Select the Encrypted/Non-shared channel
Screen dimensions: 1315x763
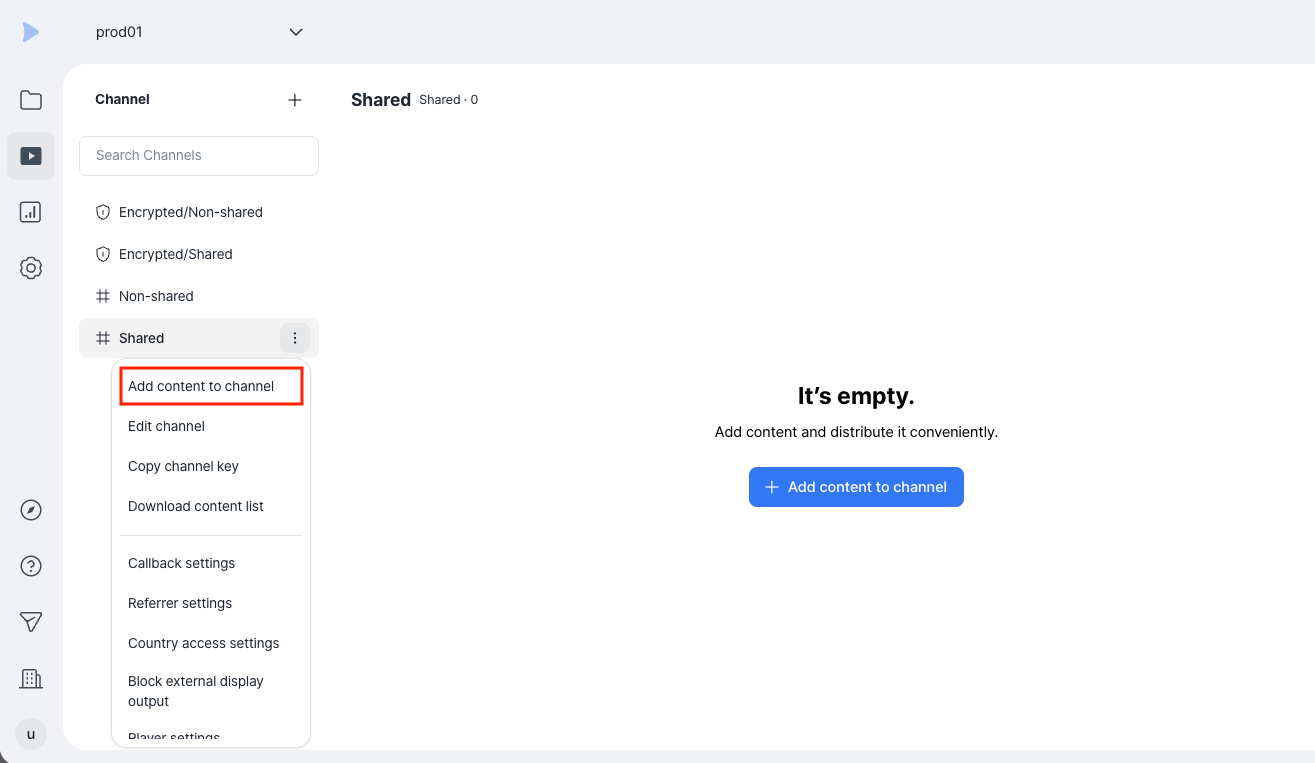(x=199, y=212)
